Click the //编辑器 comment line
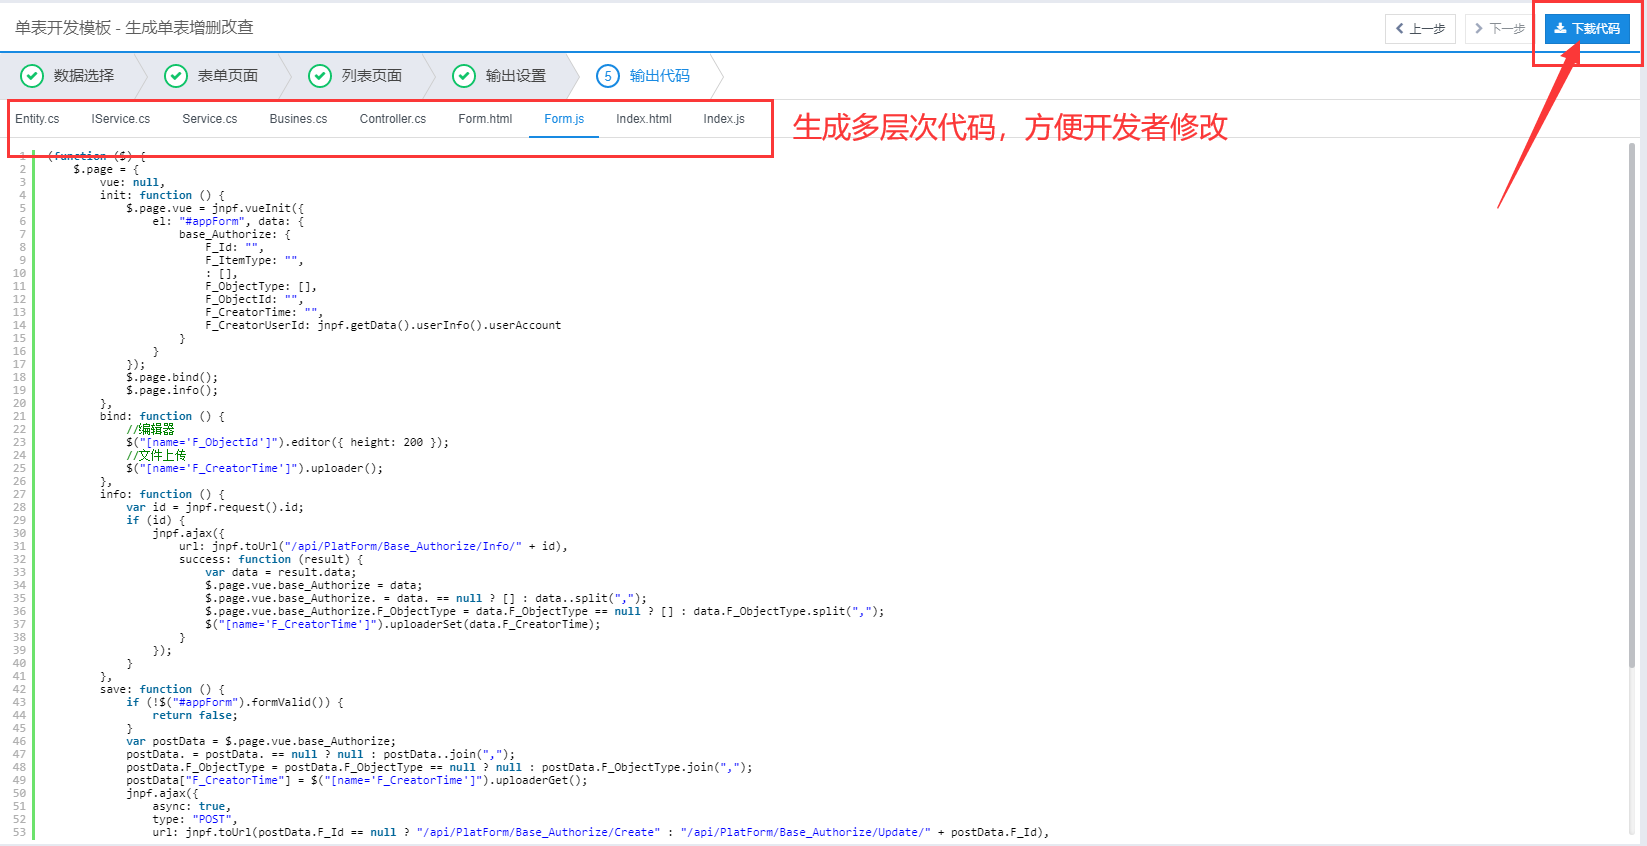 pos(150,430)
